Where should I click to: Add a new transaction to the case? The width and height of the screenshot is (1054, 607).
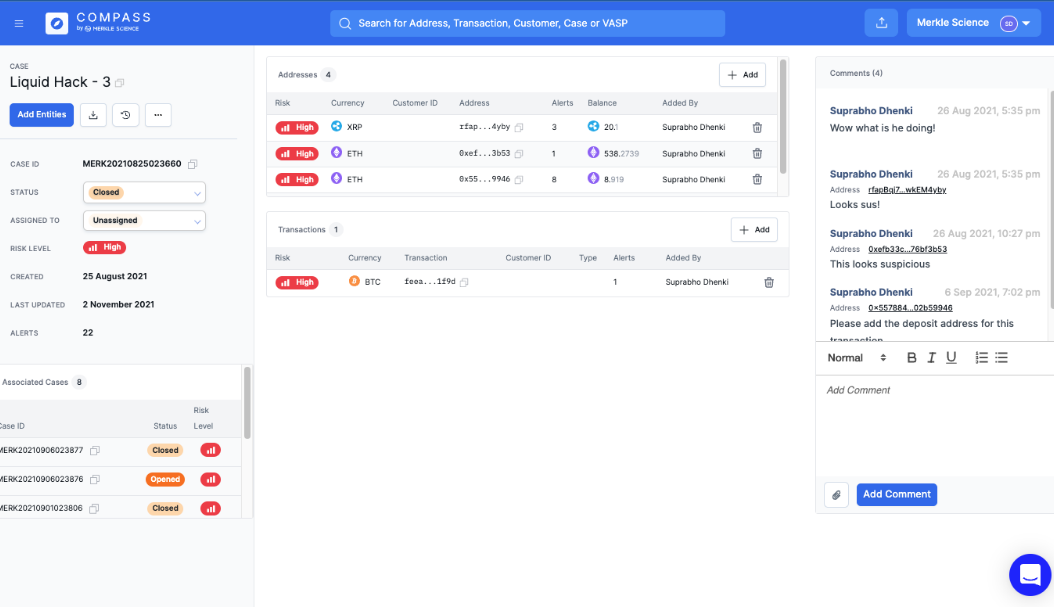[754, 230]
